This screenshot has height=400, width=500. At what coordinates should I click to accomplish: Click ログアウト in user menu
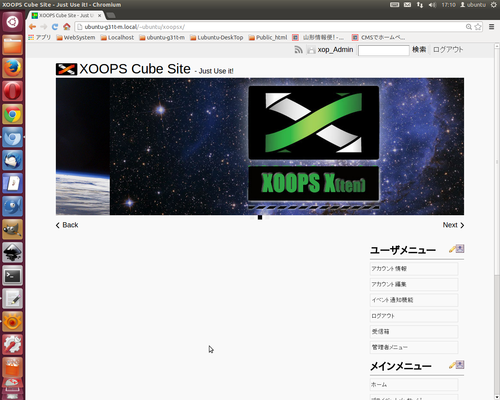point(414,316)
